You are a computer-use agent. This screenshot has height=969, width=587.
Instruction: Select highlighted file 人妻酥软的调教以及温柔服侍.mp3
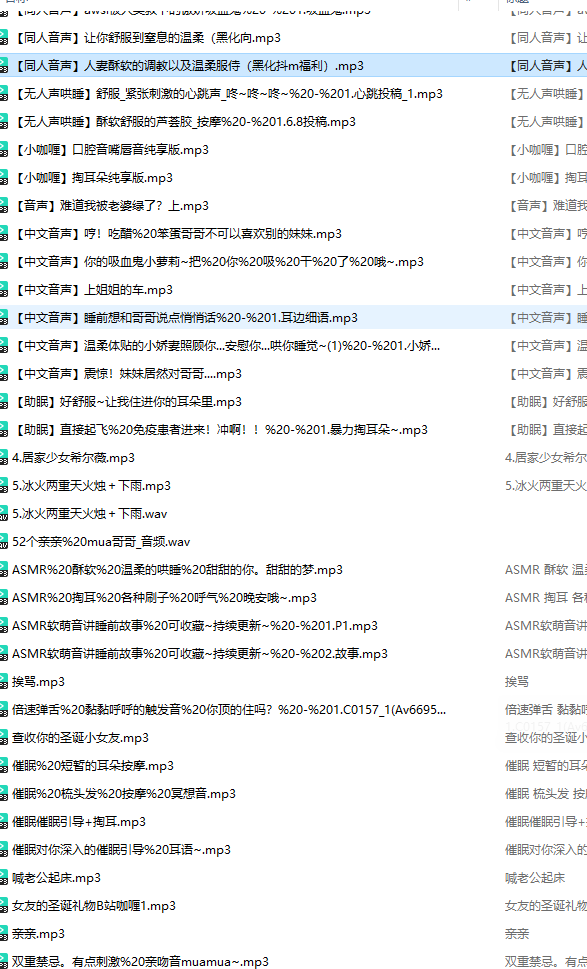[188, 66]
